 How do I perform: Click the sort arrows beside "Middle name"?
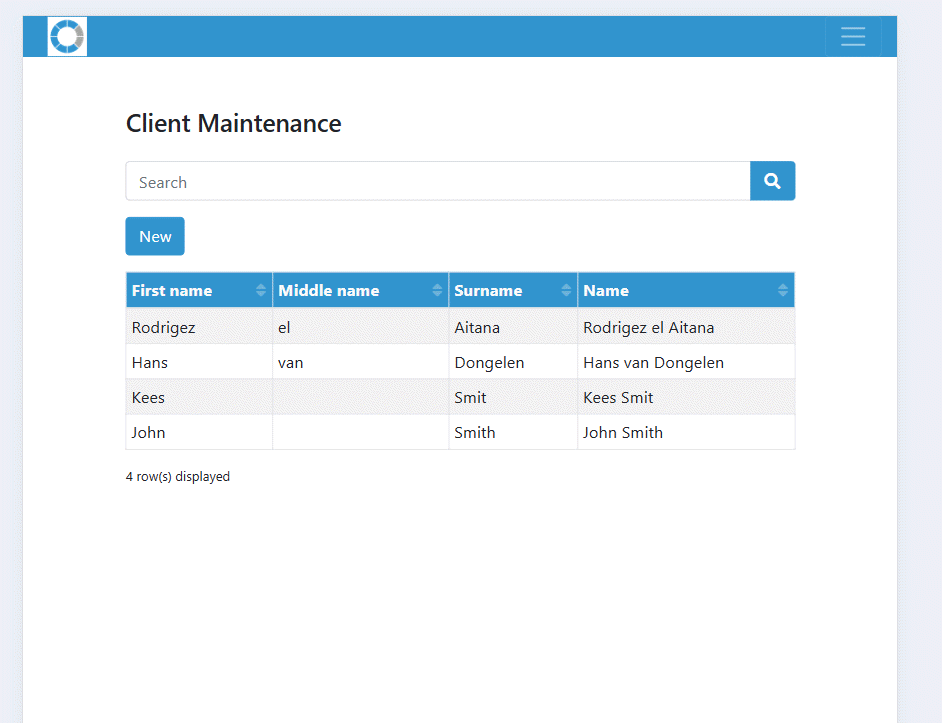tap(439, 290)
